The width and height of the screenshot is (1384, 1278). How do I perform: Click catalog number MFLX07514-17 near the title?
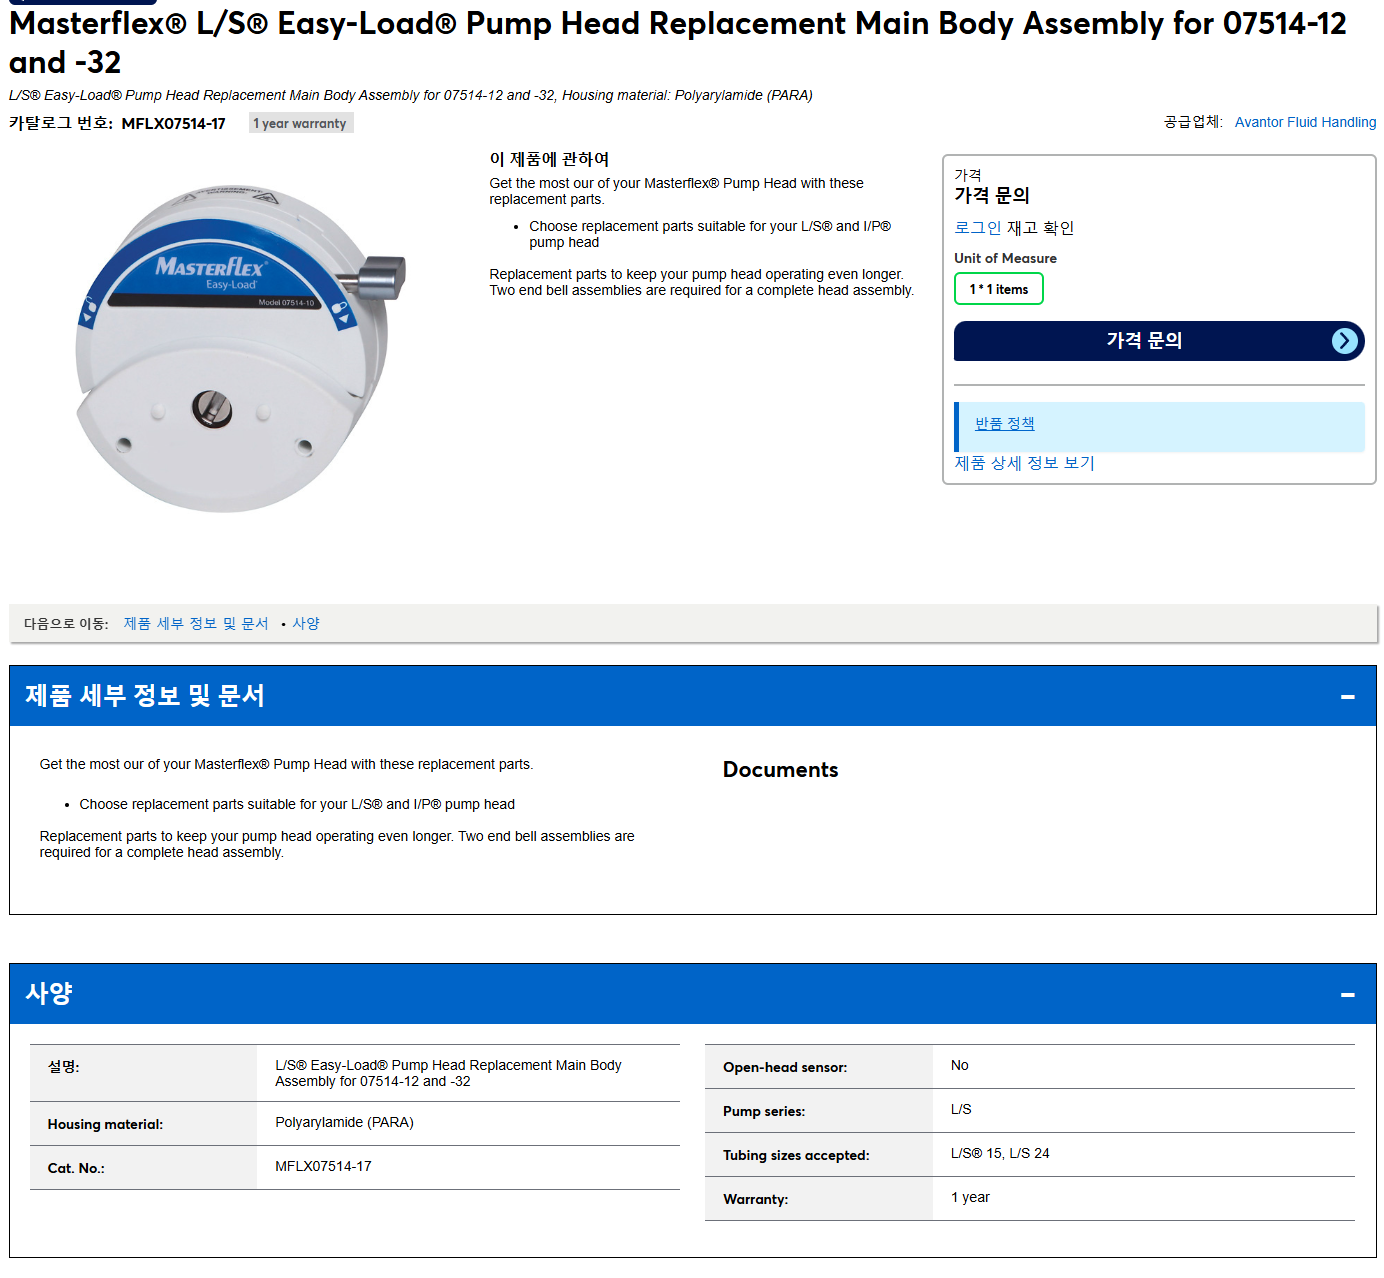pyautogui.click(x=173, y=124)
